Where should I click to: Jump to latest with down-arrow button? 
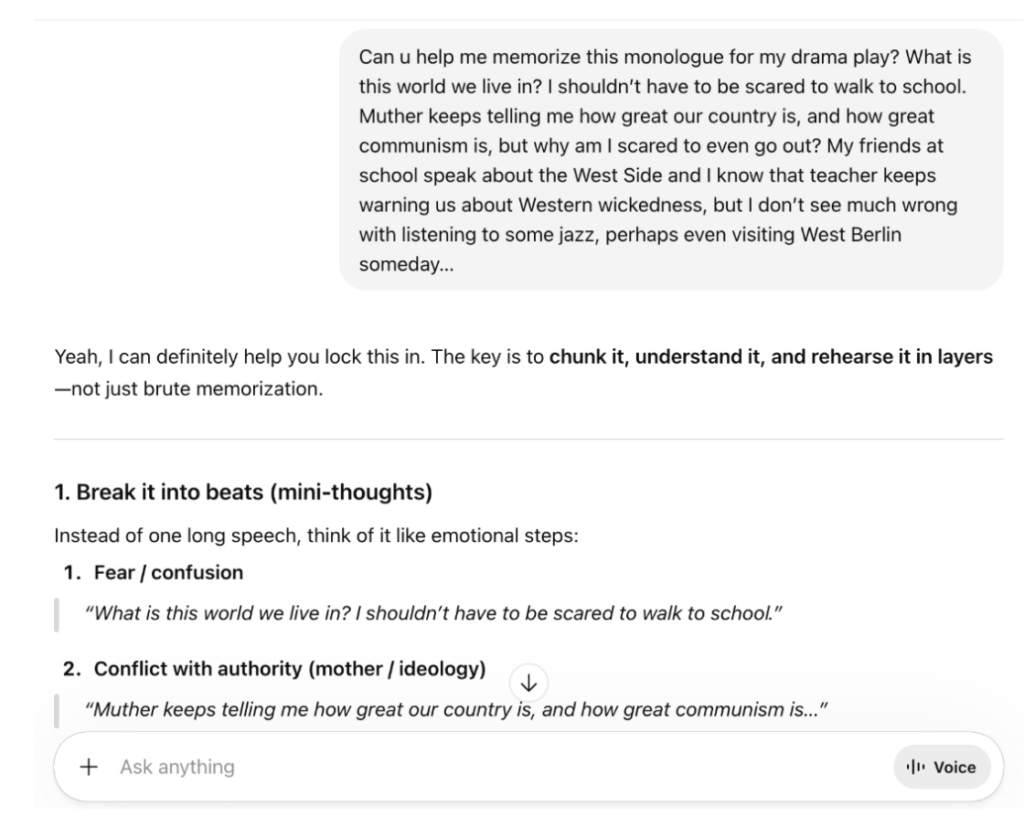[x=529, y=683]
